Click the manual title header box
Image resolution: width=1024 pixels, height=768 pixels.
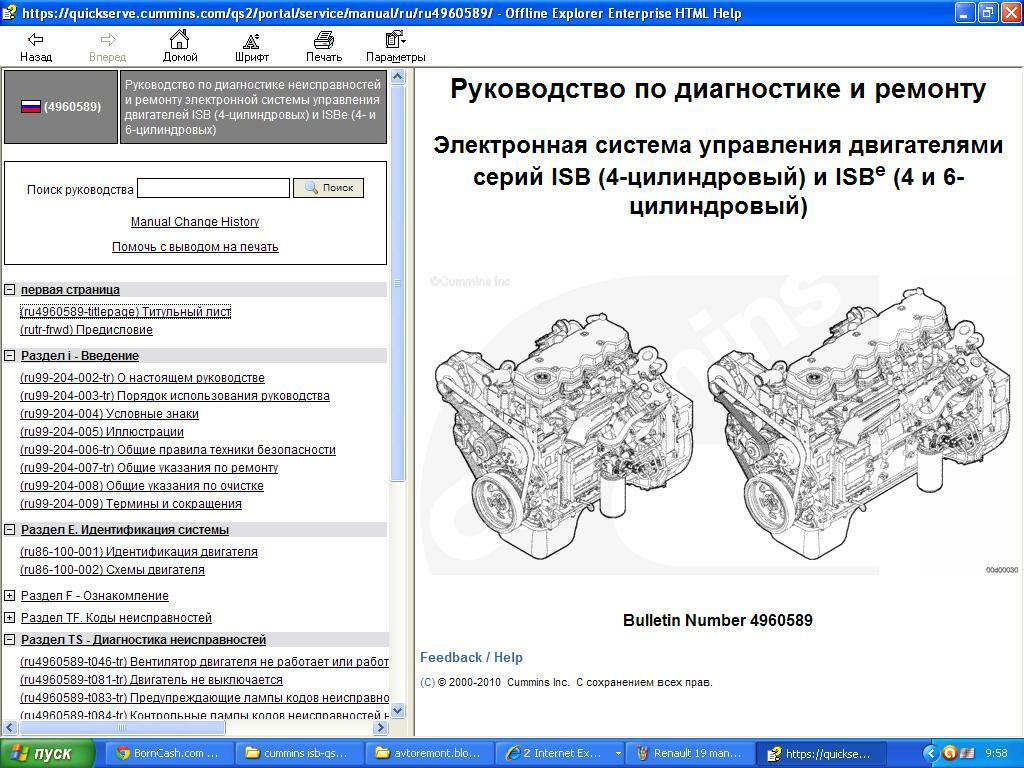253,107
